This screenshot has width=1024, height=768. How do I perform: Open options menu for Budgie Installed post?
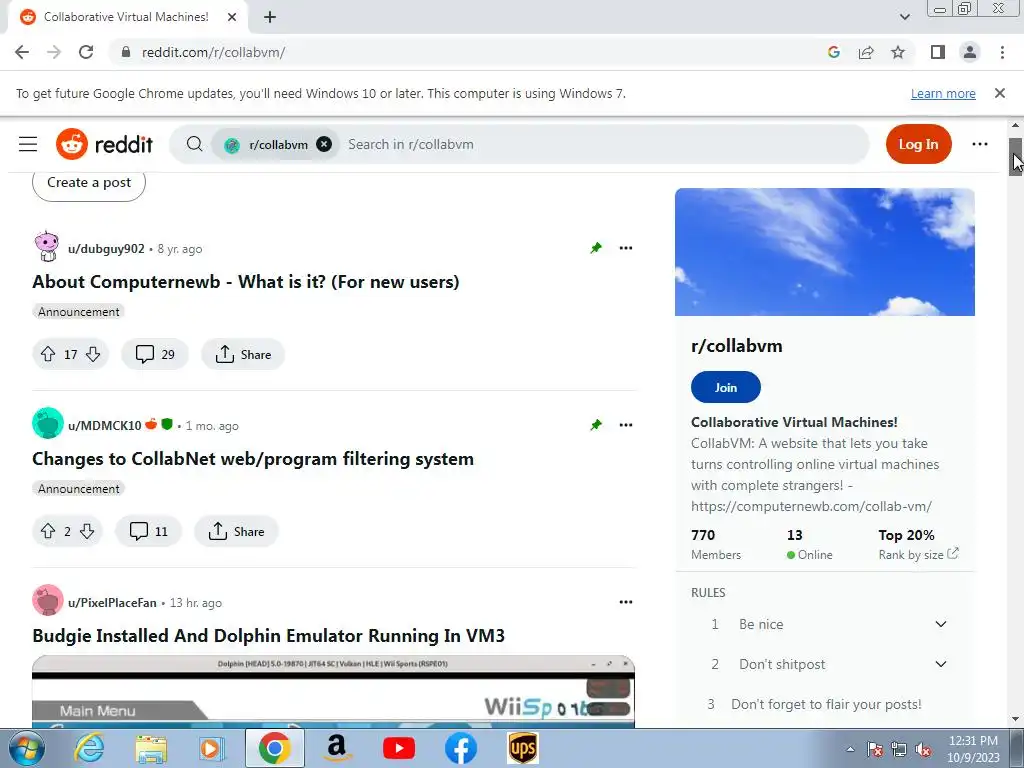pyautogui.click(x=626, y=602)
